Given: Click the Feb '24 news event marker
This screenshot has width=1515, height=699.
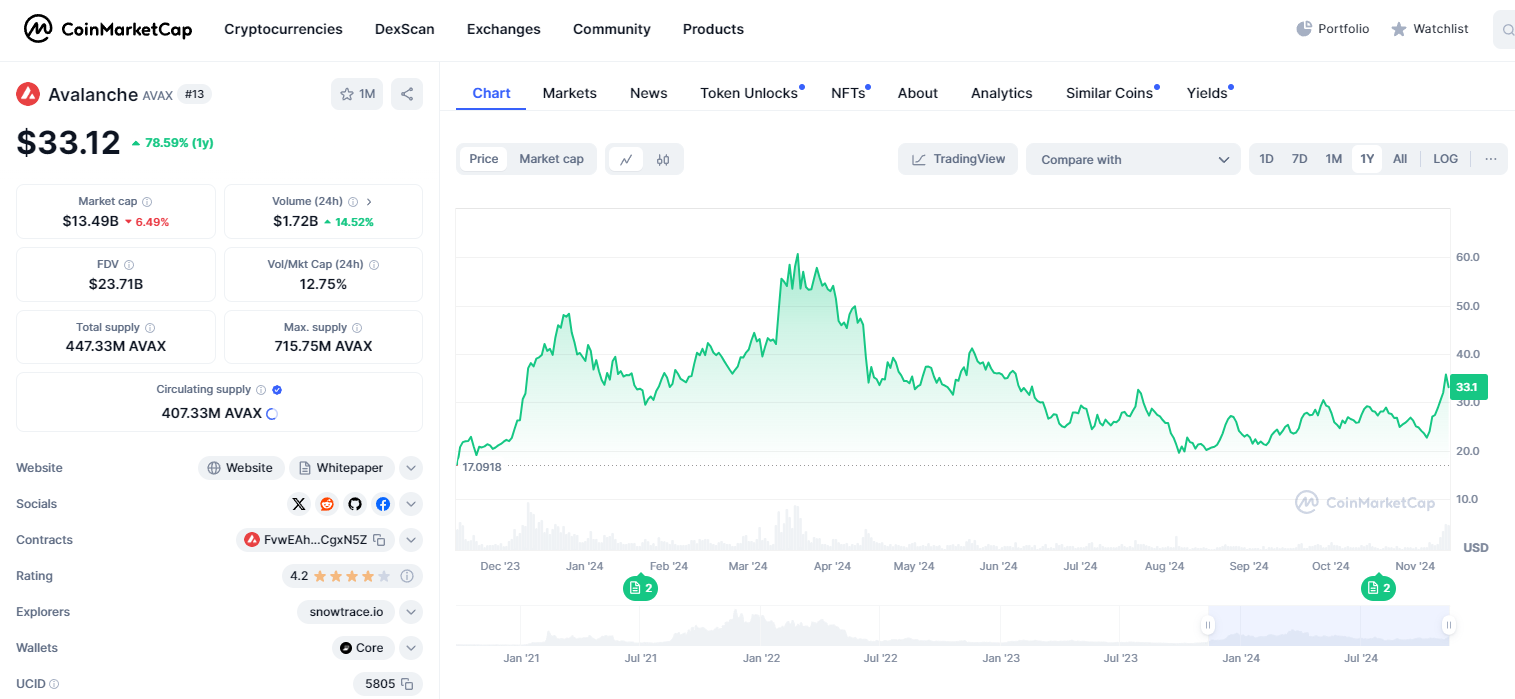Looking at the screenshot, I should coord(640,588).
